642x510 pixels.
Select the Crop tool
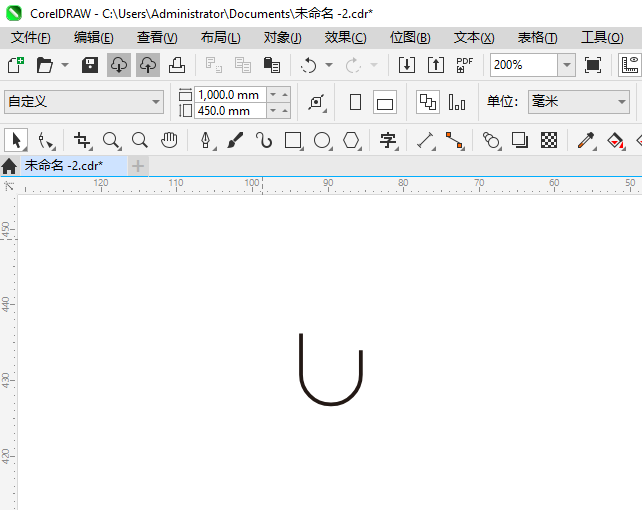click(x=82, y=140)
